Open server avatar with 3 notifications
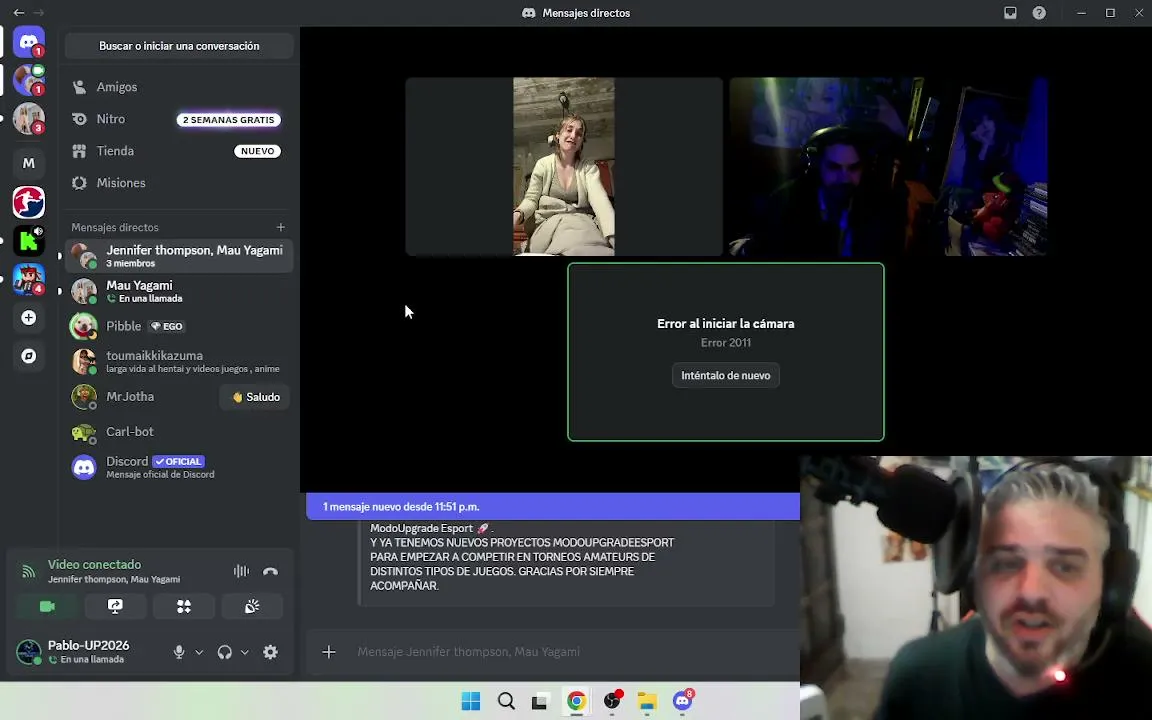This screenshot has width=1152, height=720. tap(29, 119)
